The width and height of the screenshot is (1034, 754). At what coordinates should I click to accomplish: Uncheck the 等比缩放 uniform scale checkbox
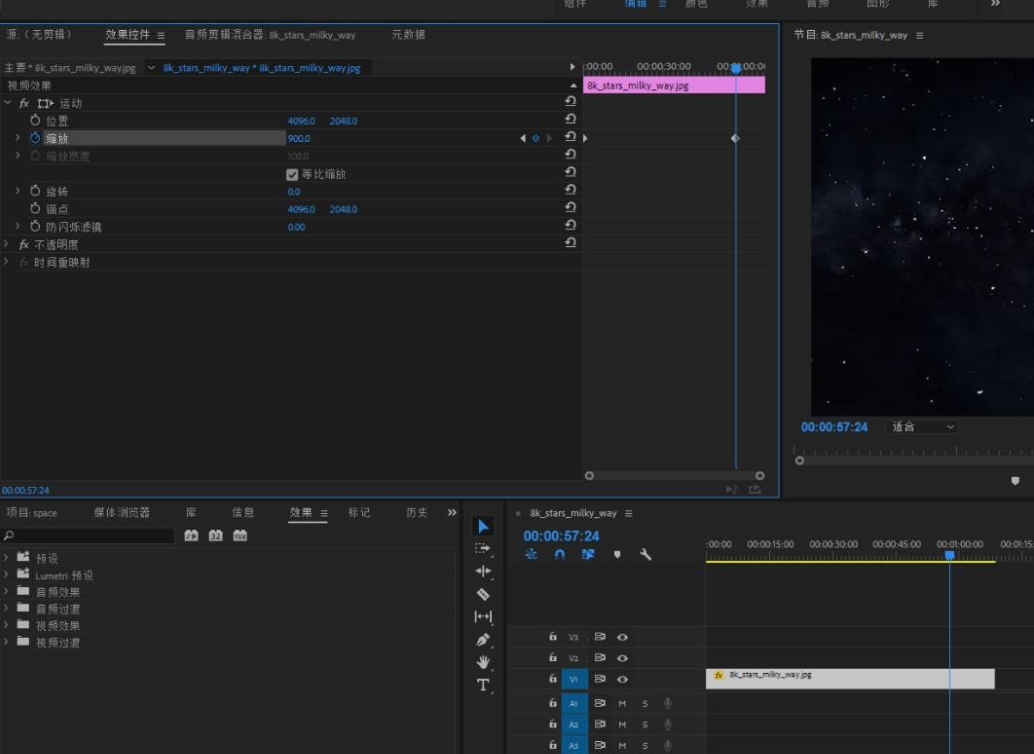[292, 174]
